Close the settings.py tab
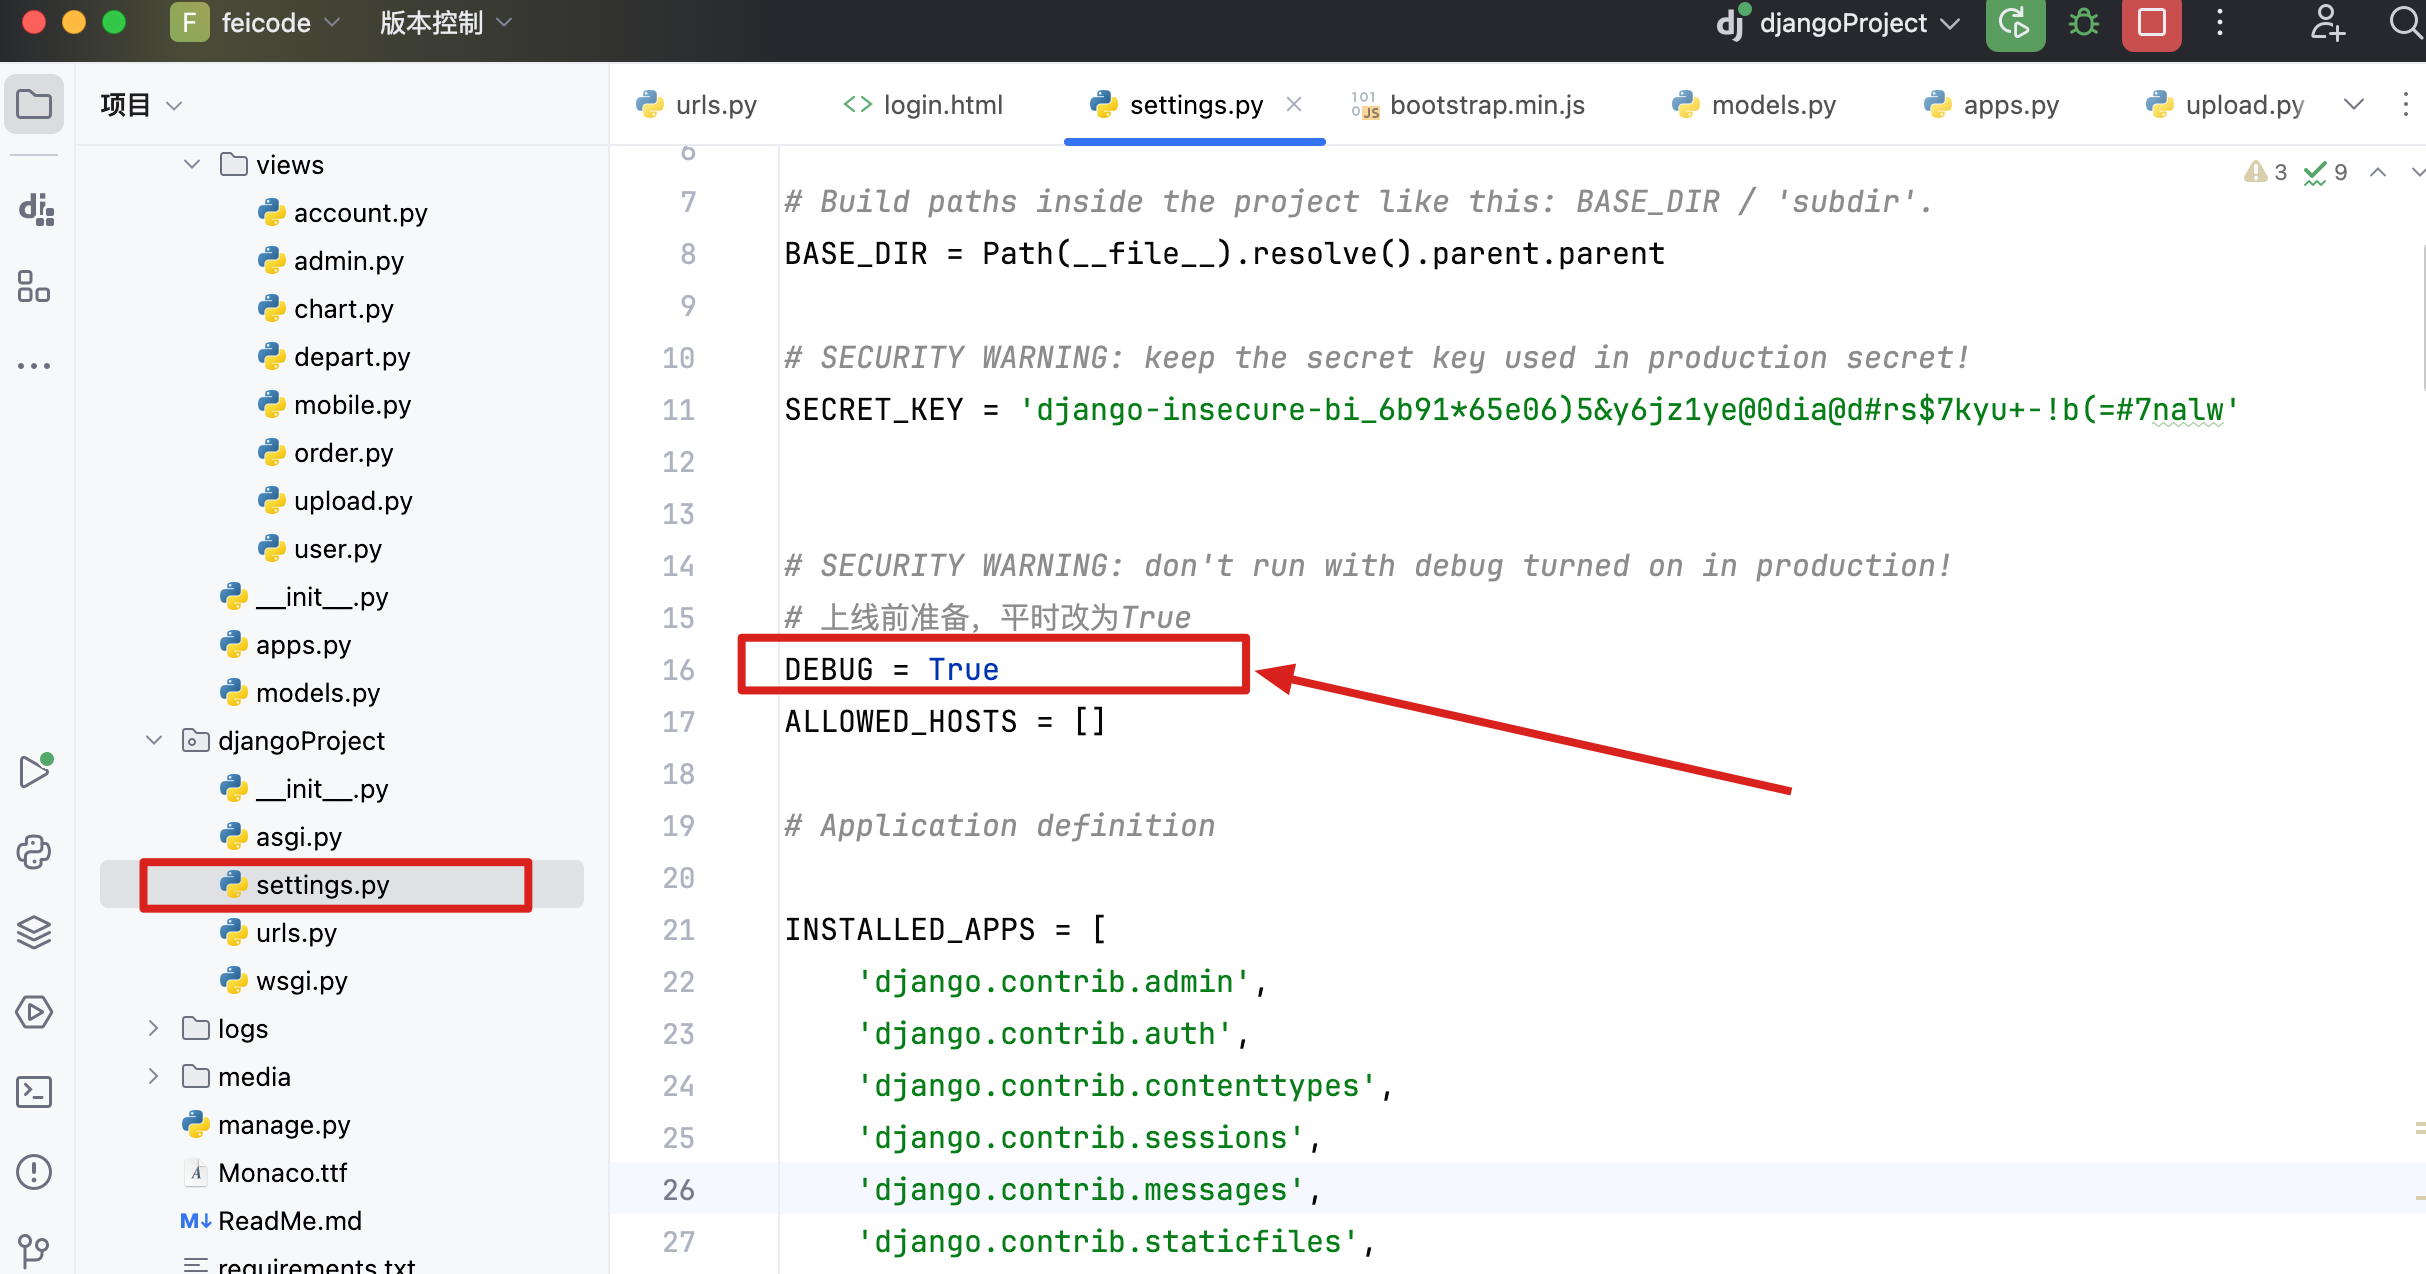Image resolution: width=2426 pixels, height=1274 pixels. (x=1294, y=104)
